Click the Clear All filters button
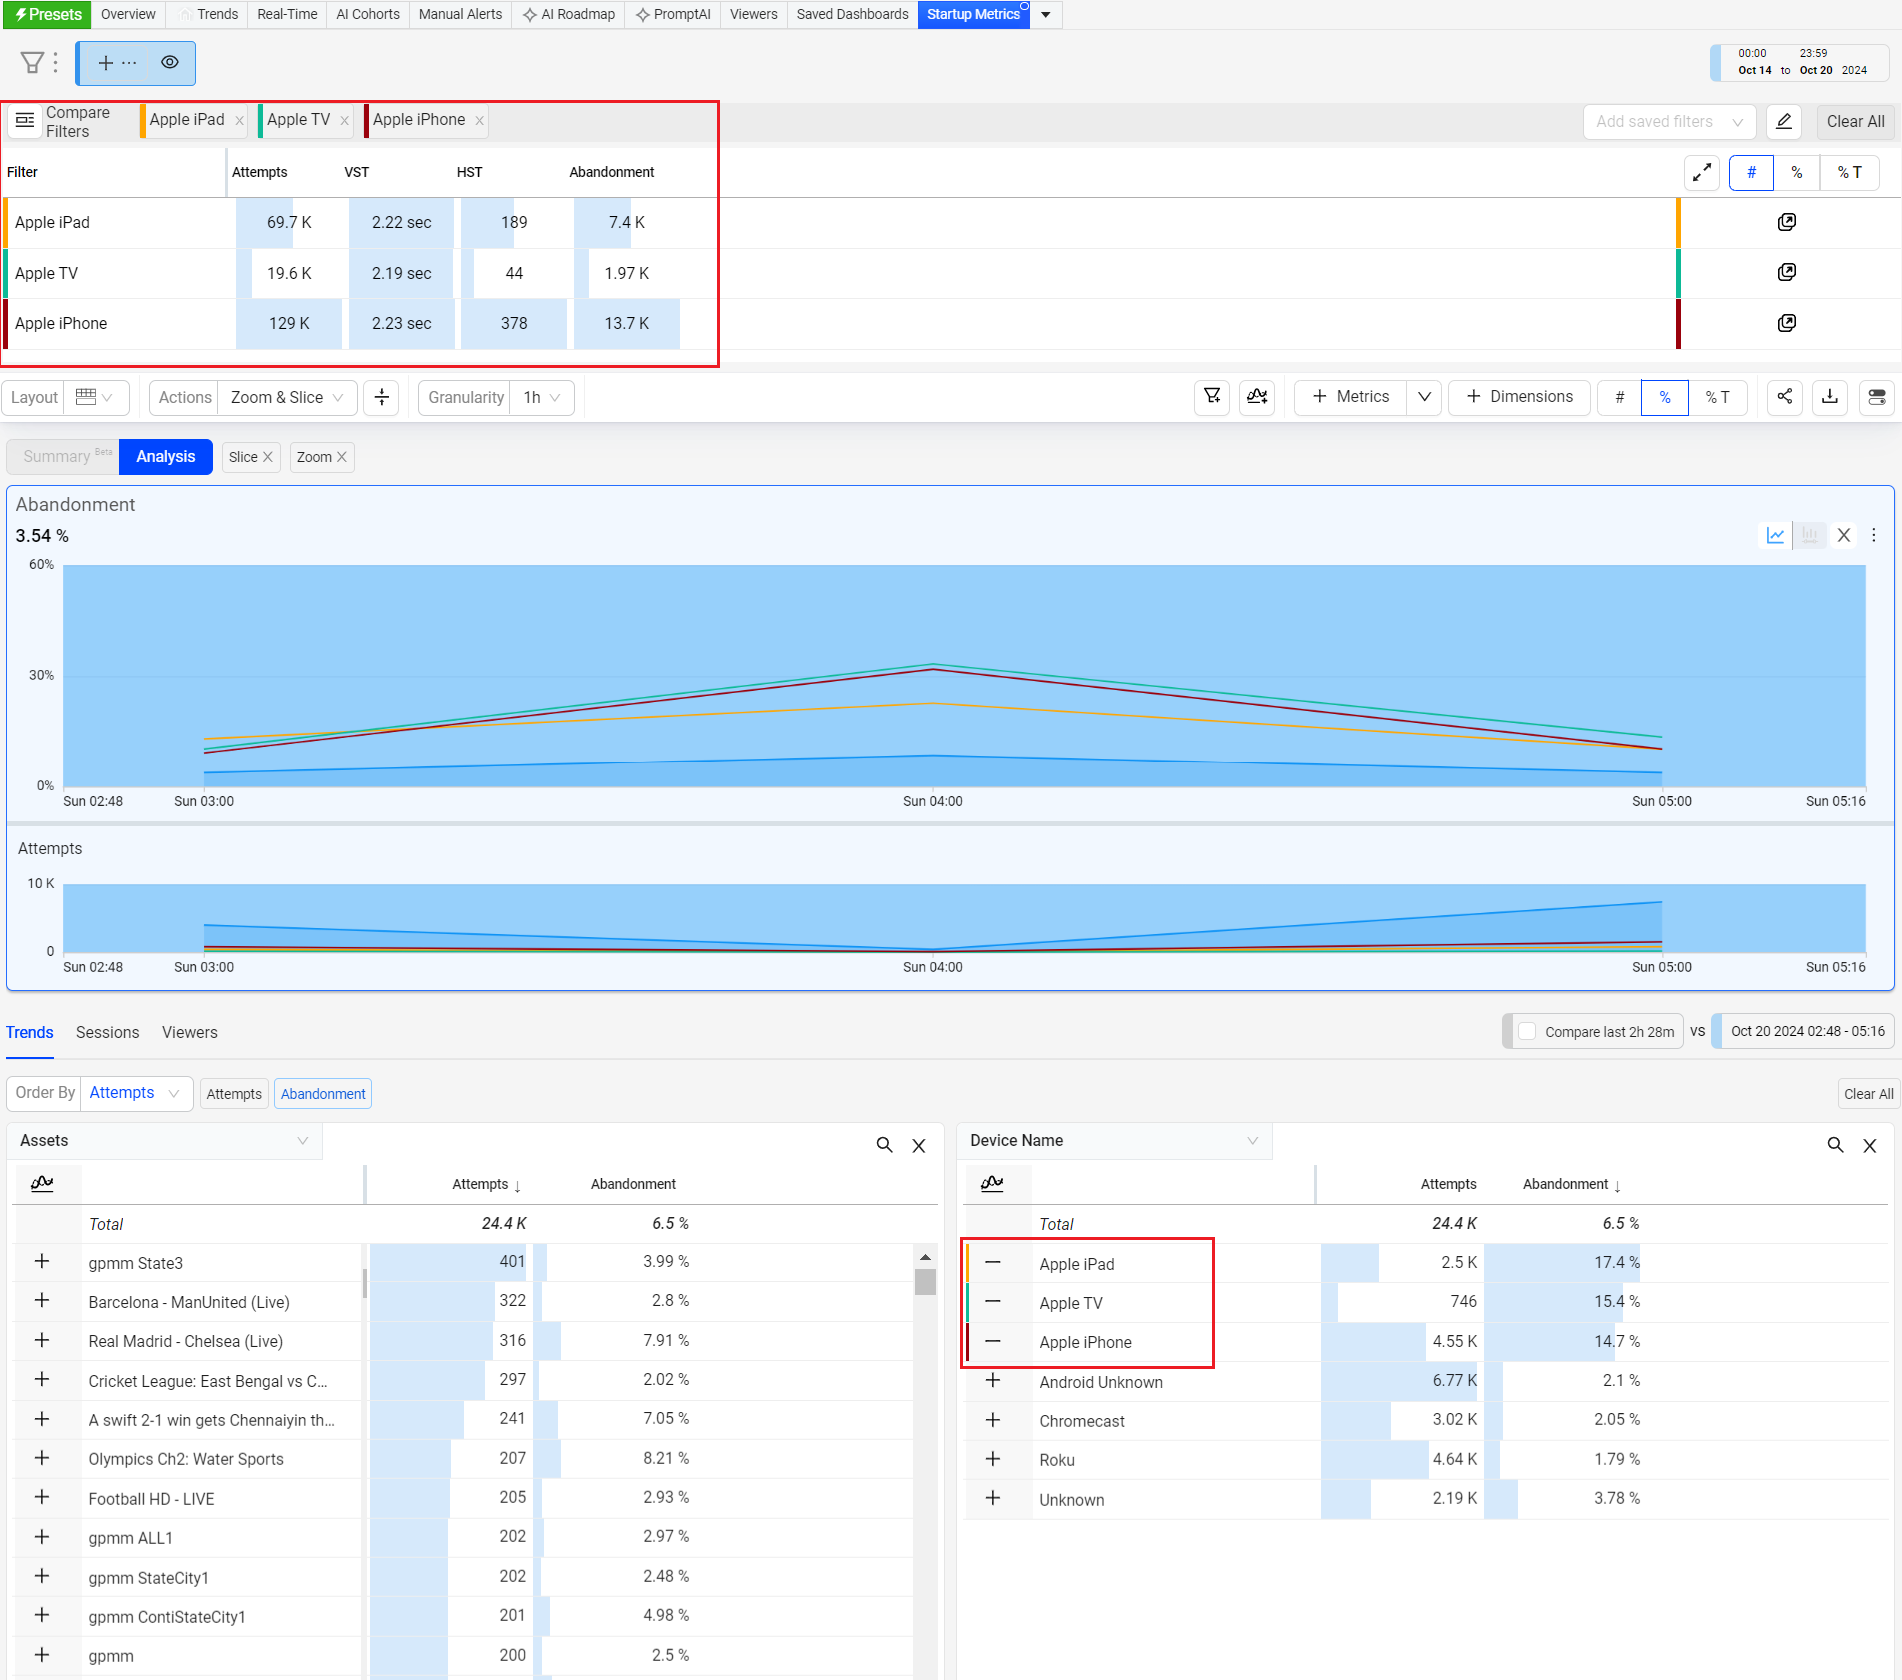The image size is (1902, 1680). point(1855,121)
